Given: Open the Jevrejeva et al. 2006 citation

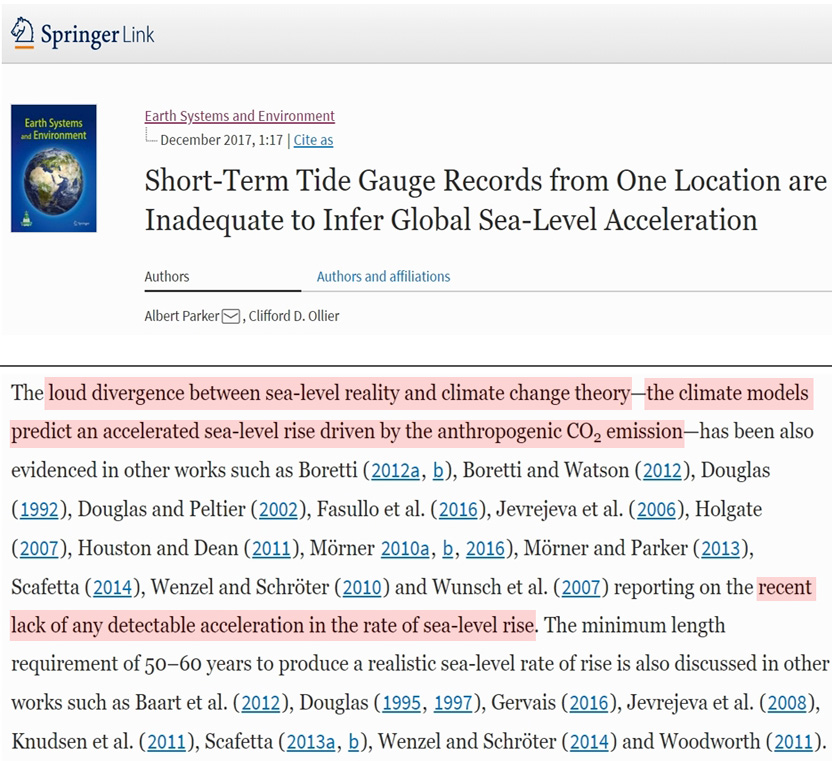Looking at the screenshot, I should [x=657, y=509].
